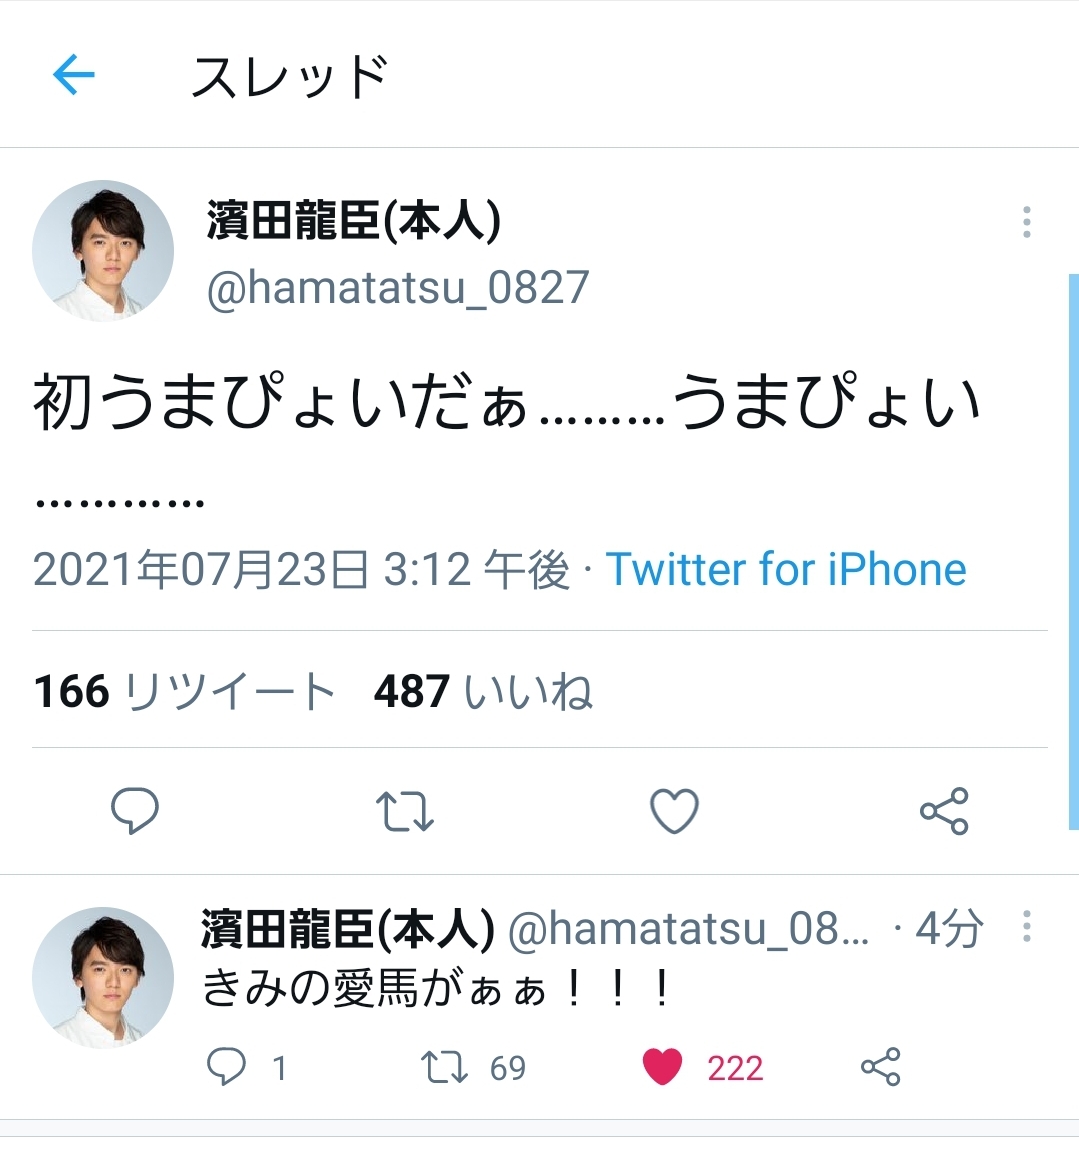This screenshot has width=1079, height=1161.
Task: Tap the back arrow in header
Action: click(73, 75)
